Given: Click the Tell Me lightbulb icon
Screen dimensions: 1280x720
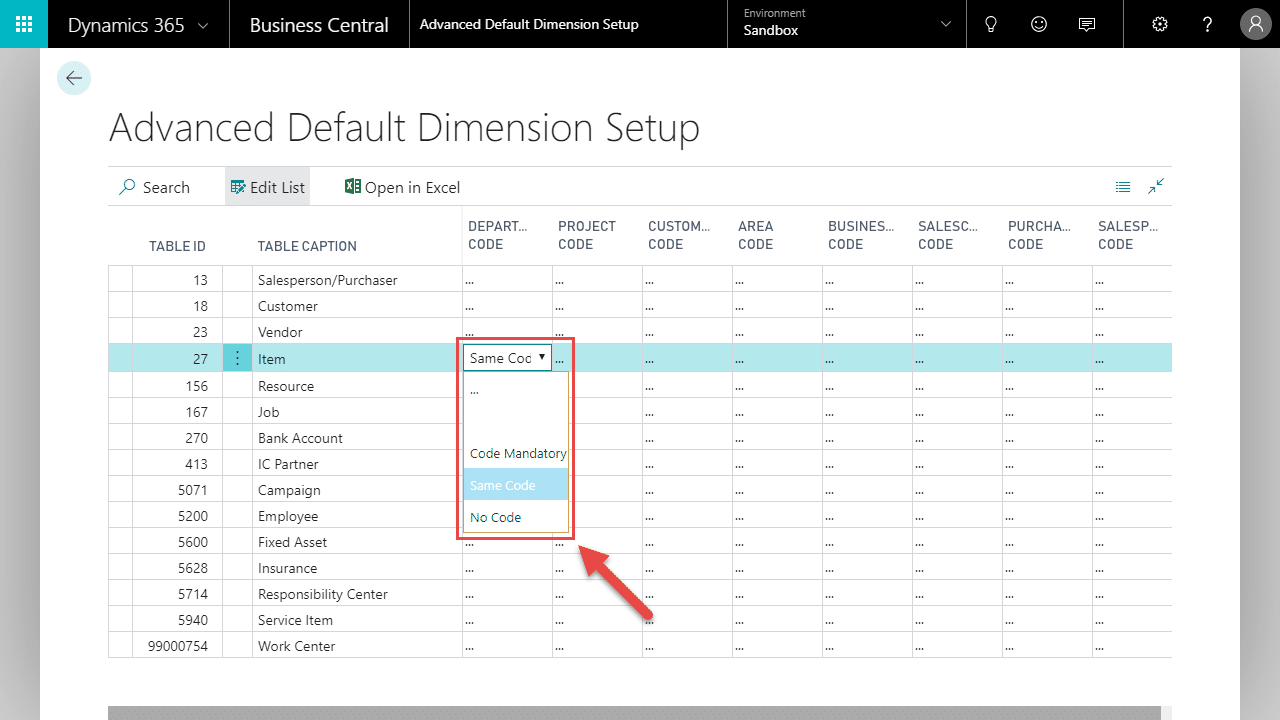Looking at the screenshot, I should coord(990,23).
